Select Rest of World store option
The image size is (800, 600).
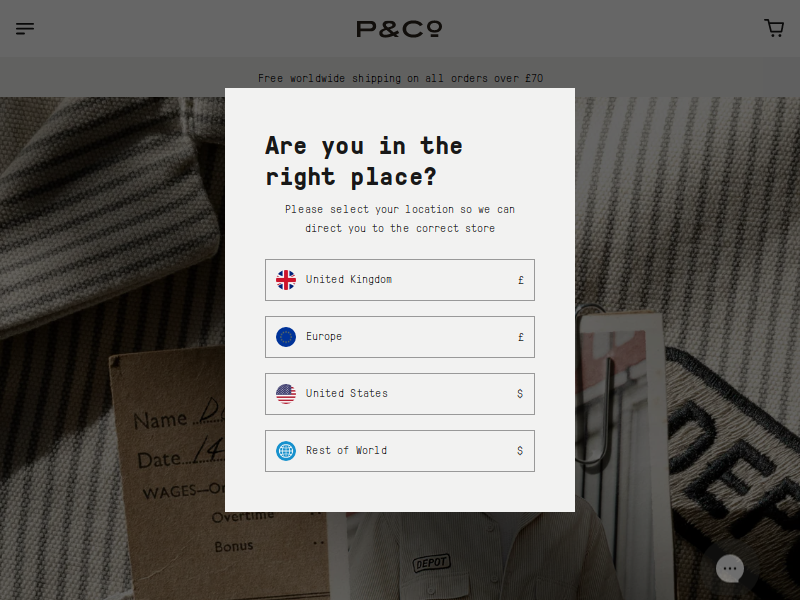pos(399,451)
